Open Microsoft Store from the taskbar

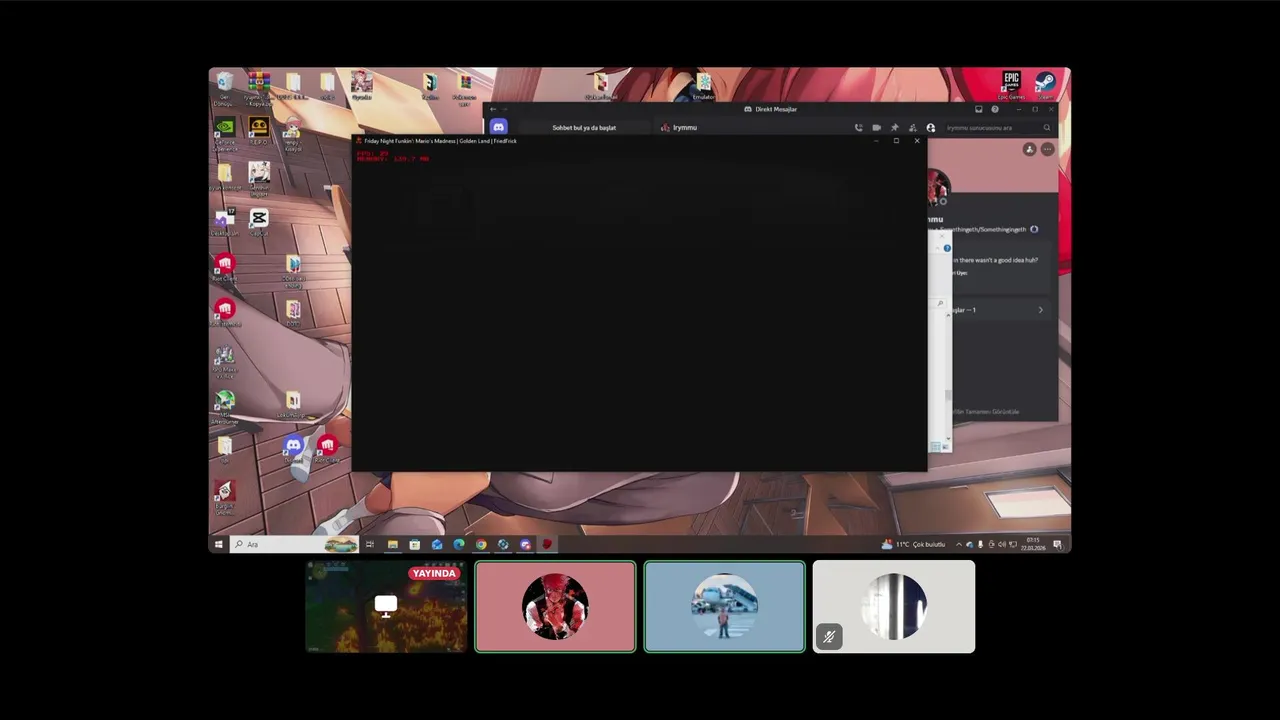pyautogui.click(x=414, y=544)
